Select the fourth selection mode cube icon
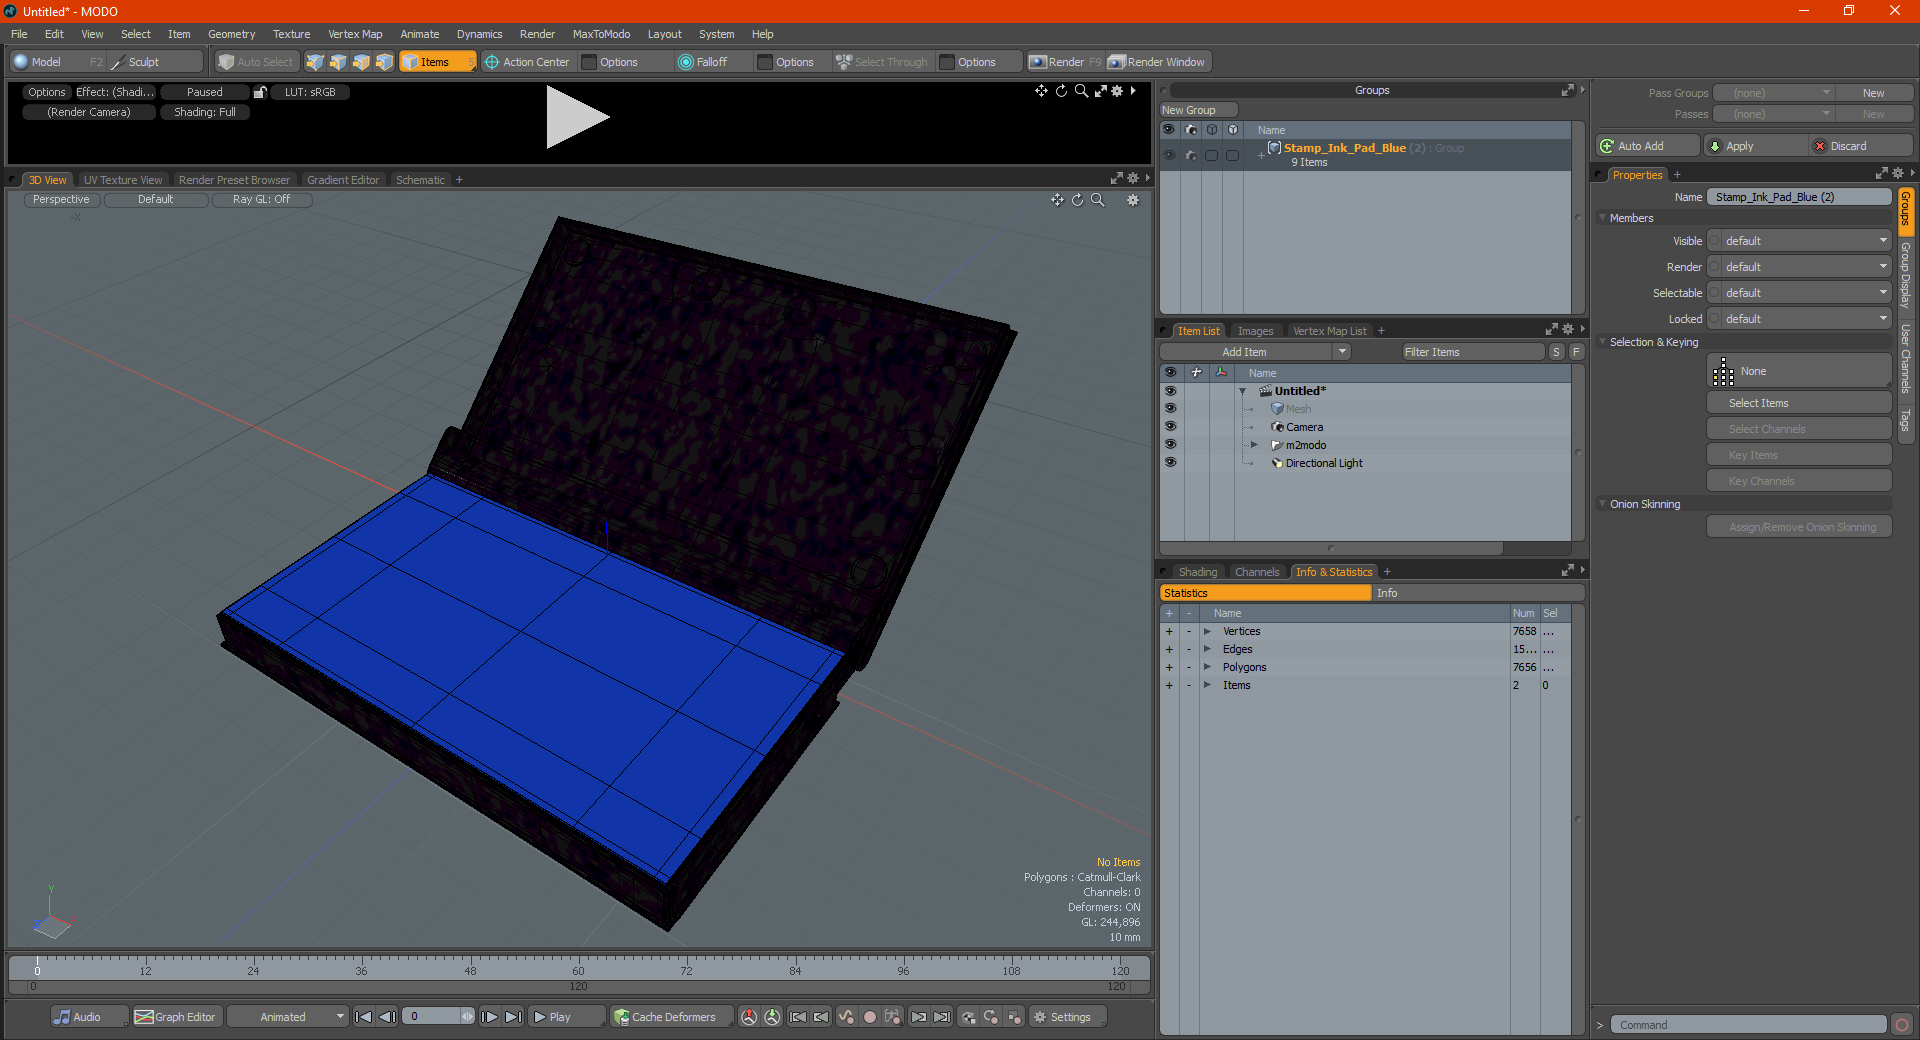 pos(384,62)
